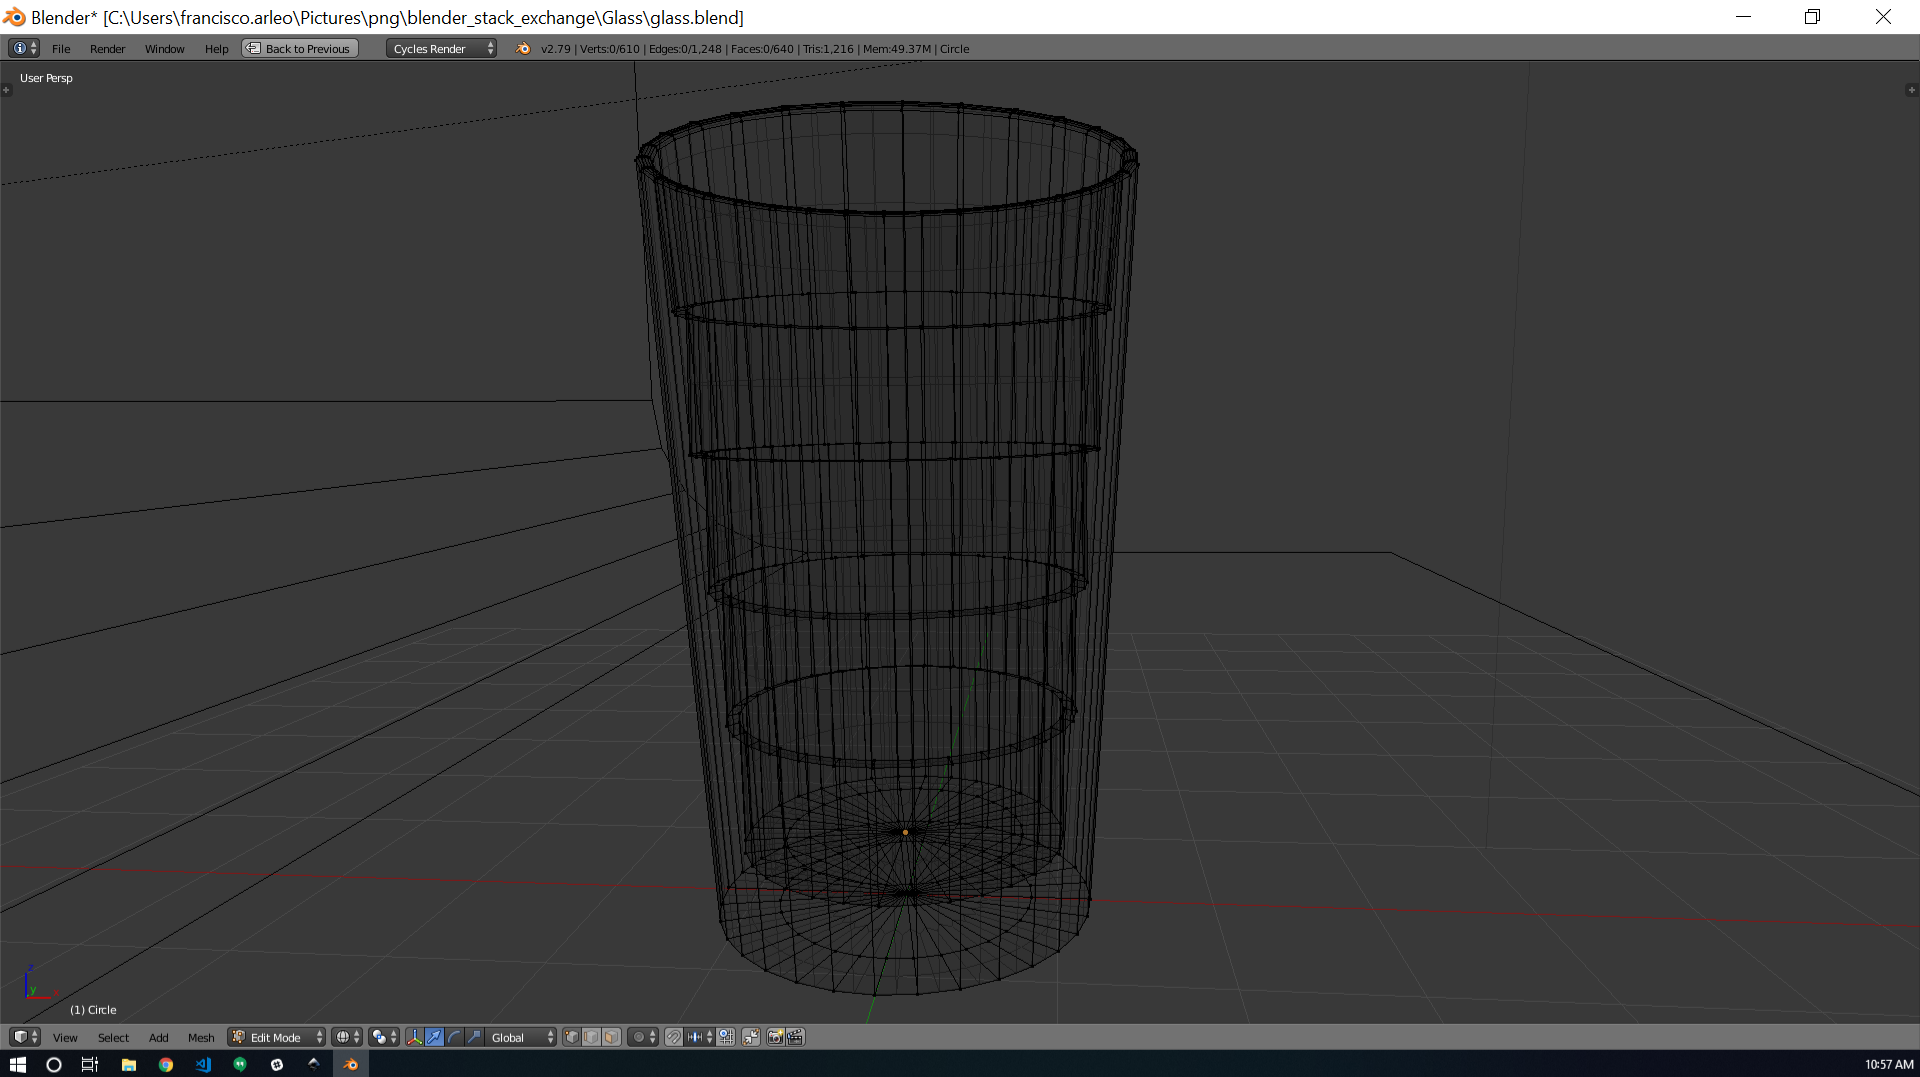The width and height of the screenshot is (1920, 1077).
Task: Click the Blender taskbar icon
Action: click(x=351, y=1064)
